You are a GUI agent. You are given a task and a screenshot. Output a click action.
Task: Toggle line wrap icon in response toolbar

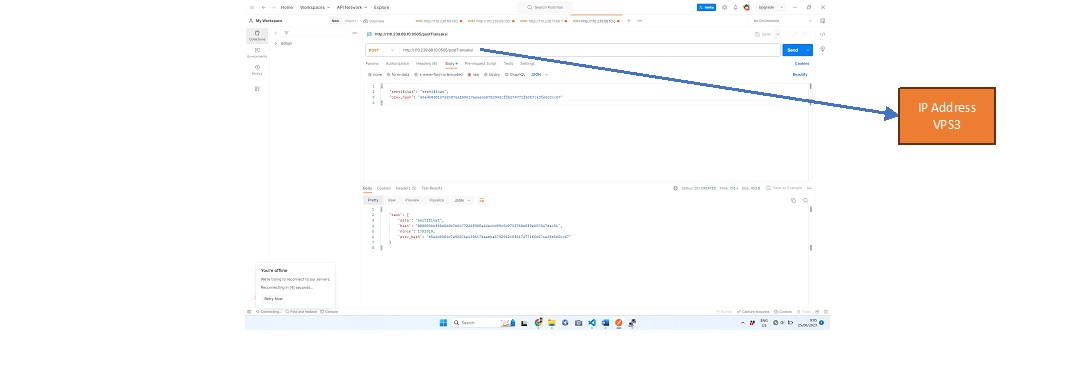point(482,200)
